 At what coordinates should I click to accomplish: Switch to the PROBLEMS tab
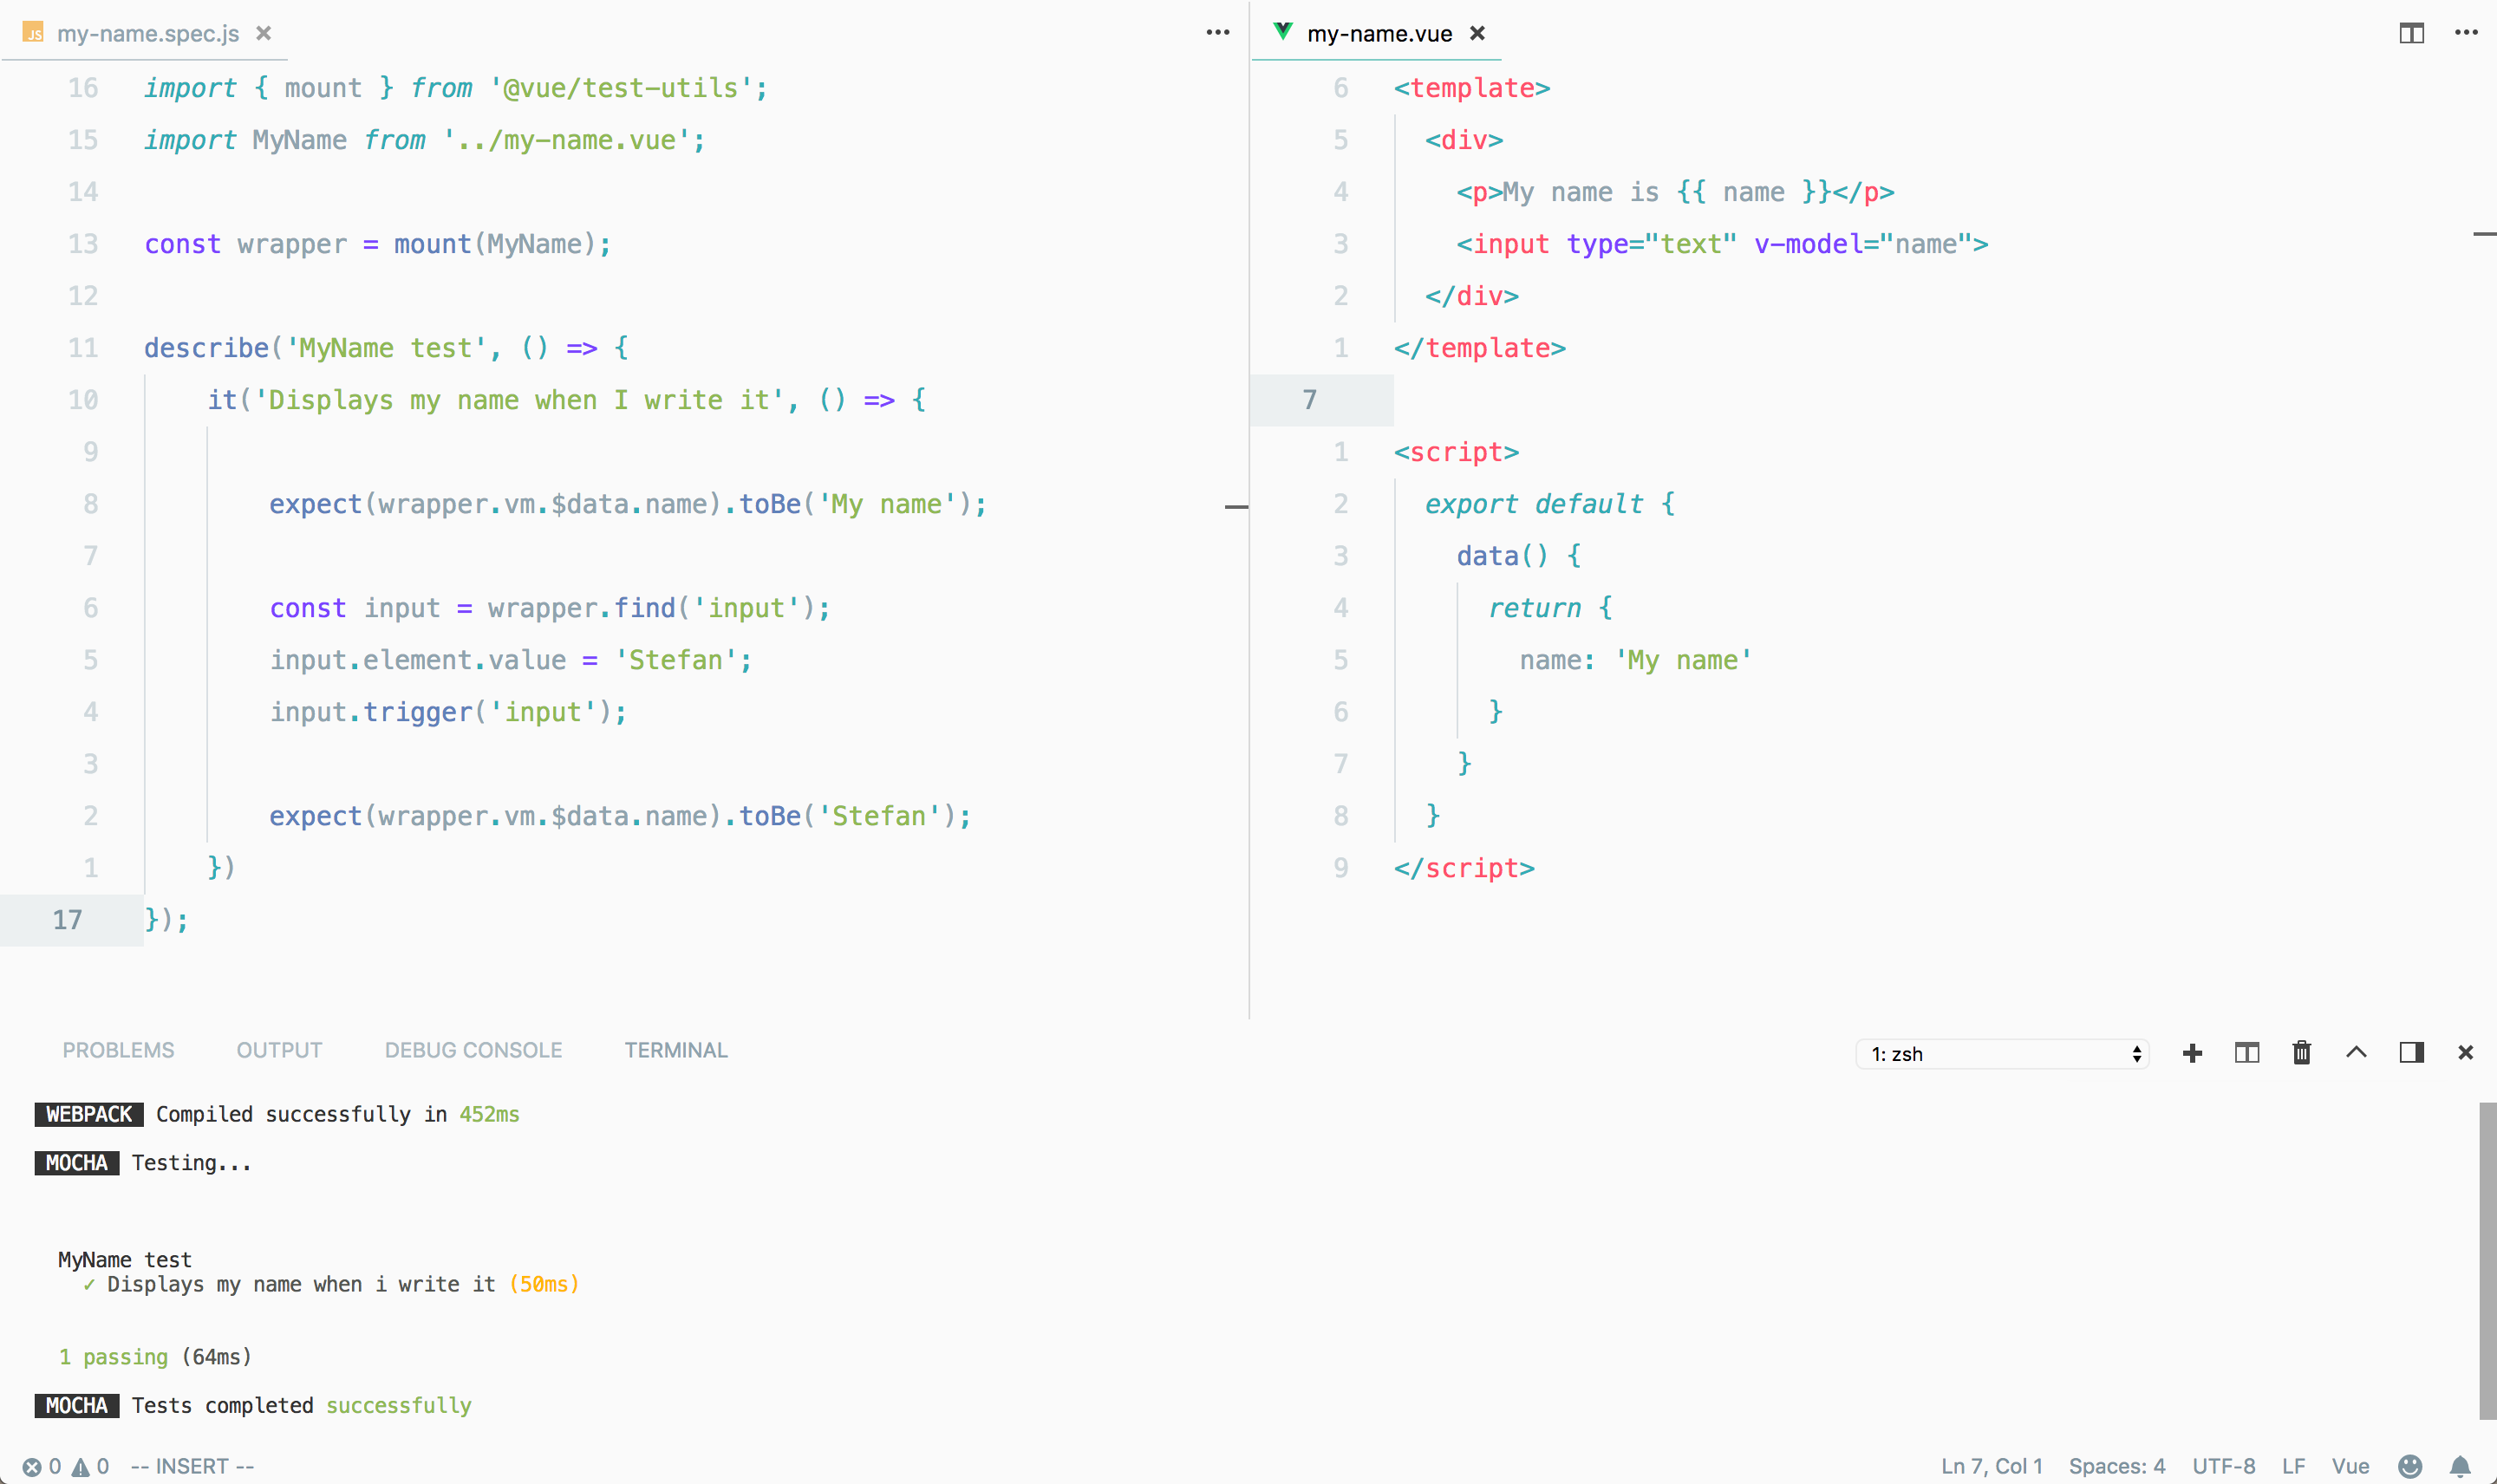point(118,1050)
